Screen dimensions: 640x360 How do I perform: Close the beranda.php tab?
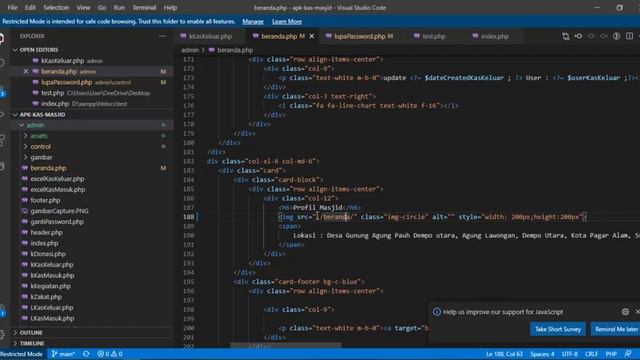click(312, 36)
